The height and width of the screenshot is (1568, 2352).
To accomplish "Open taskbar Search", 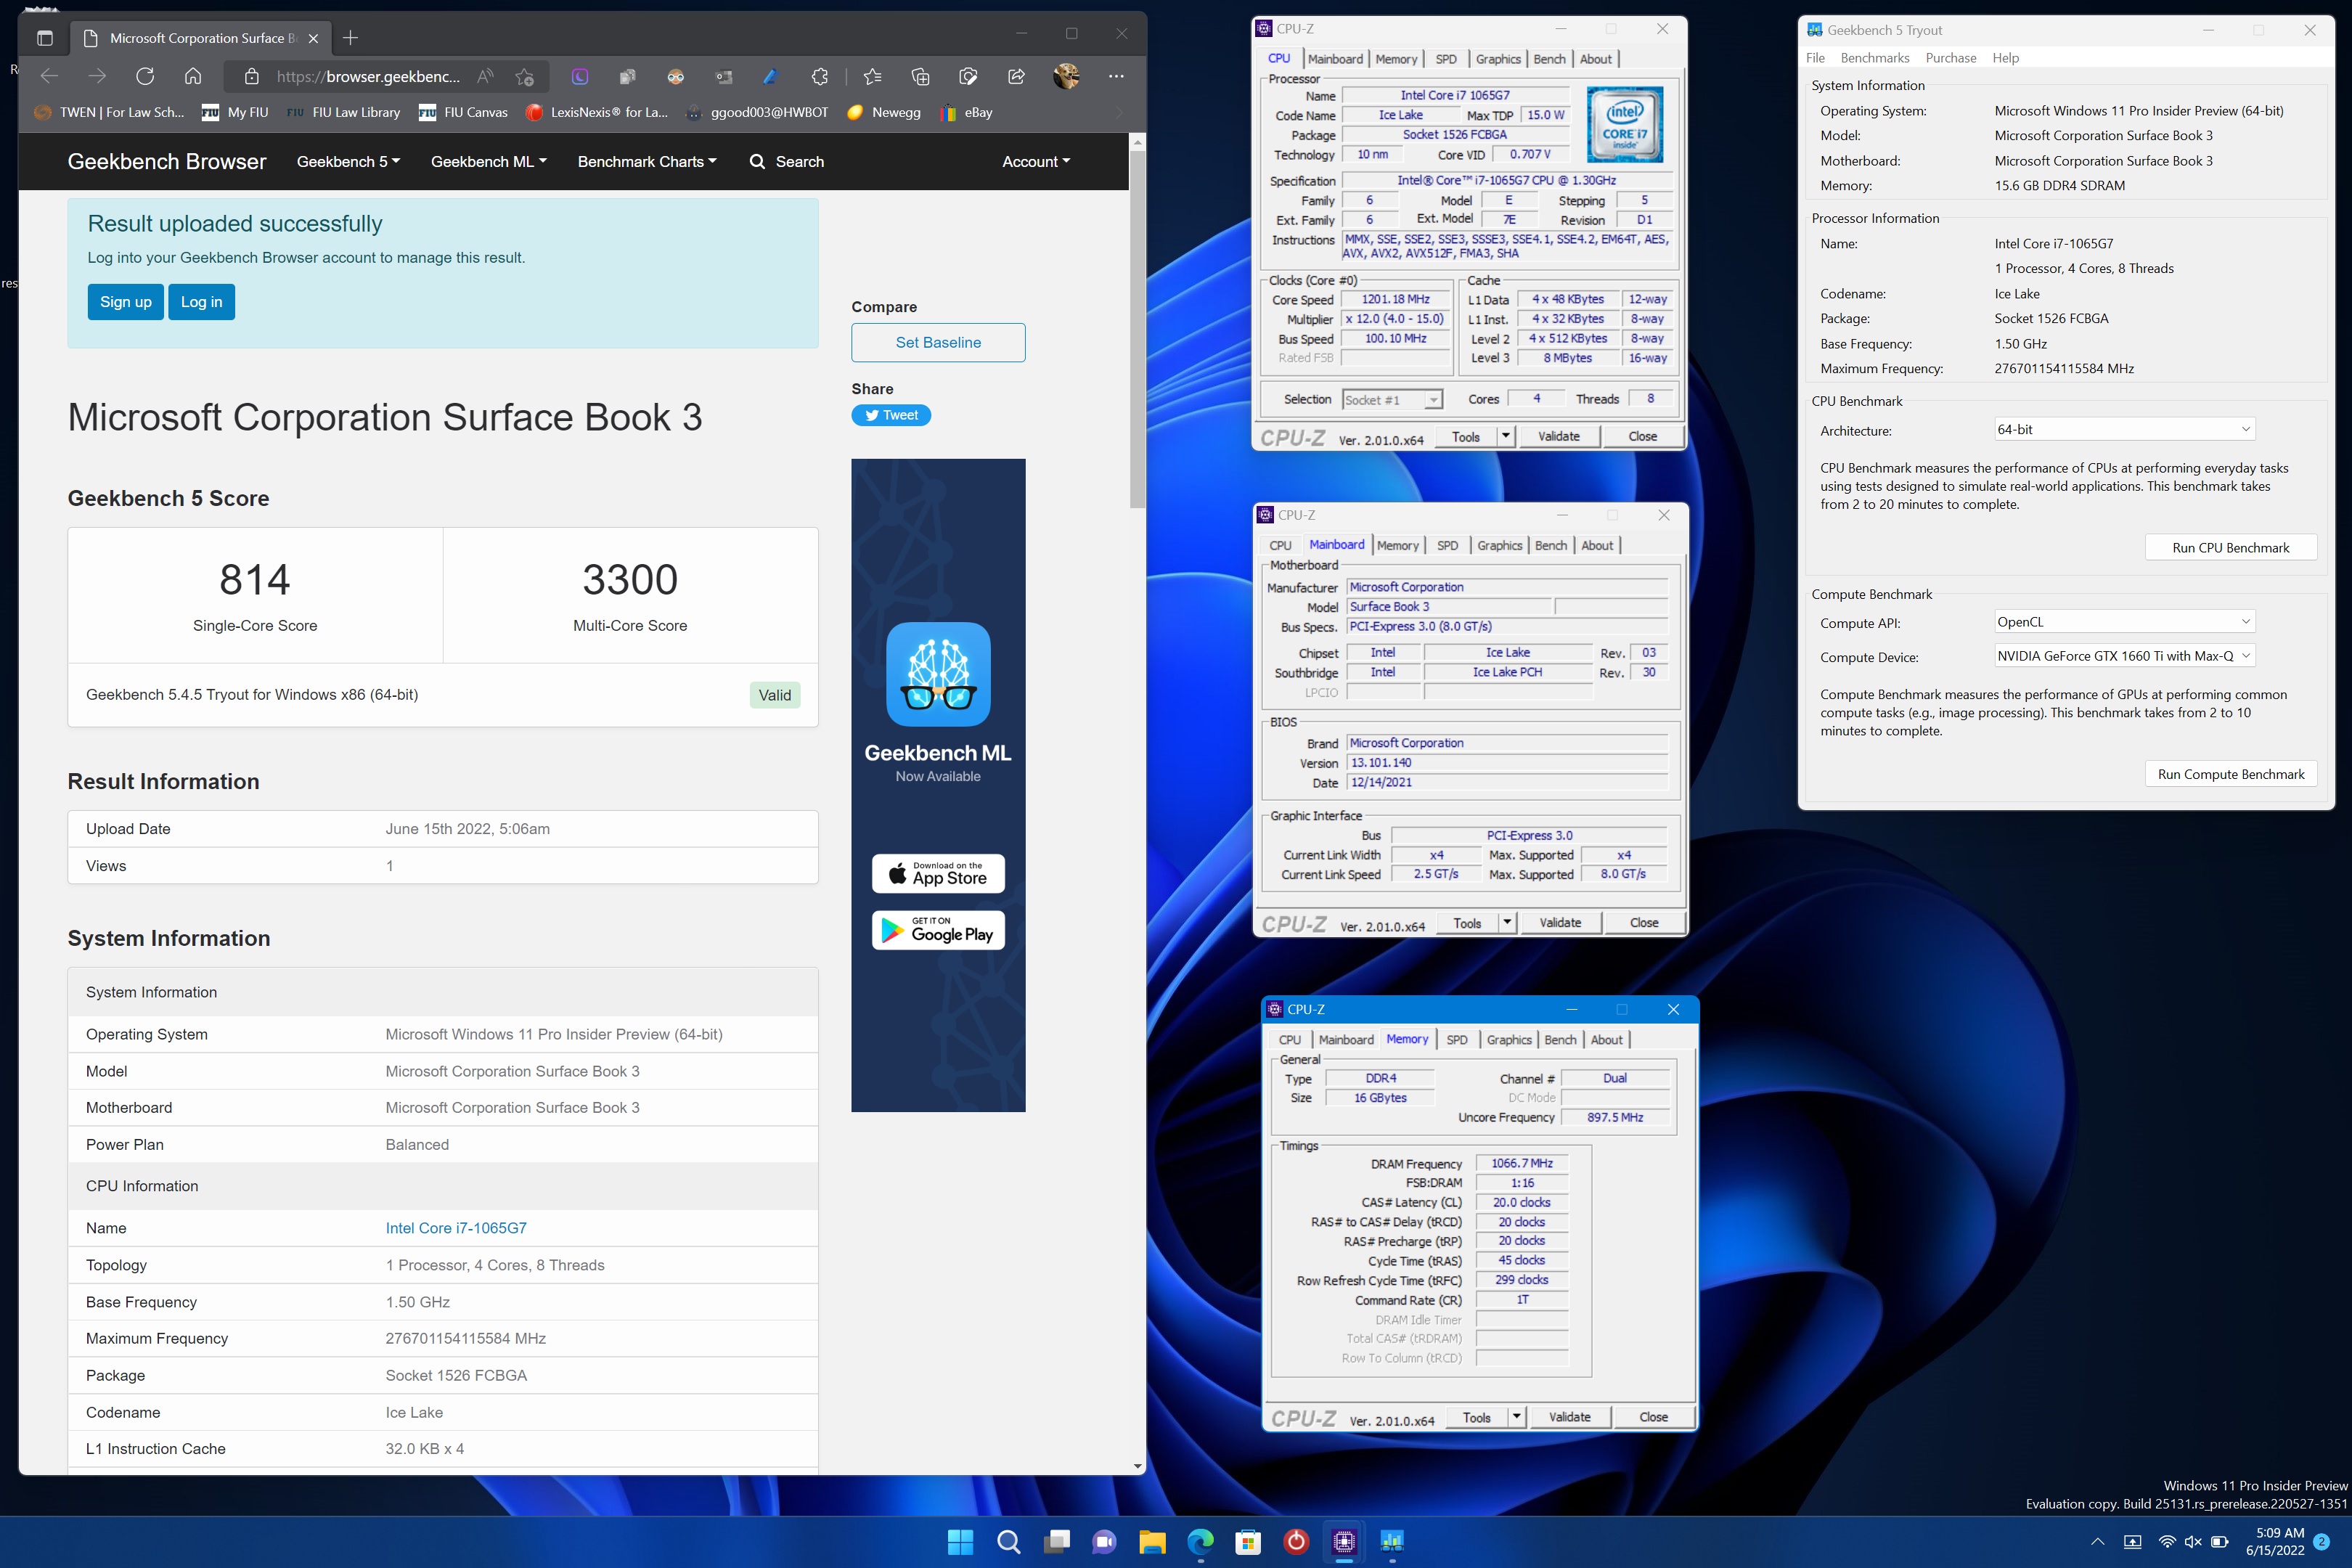I will [x=1008, y=1541].
